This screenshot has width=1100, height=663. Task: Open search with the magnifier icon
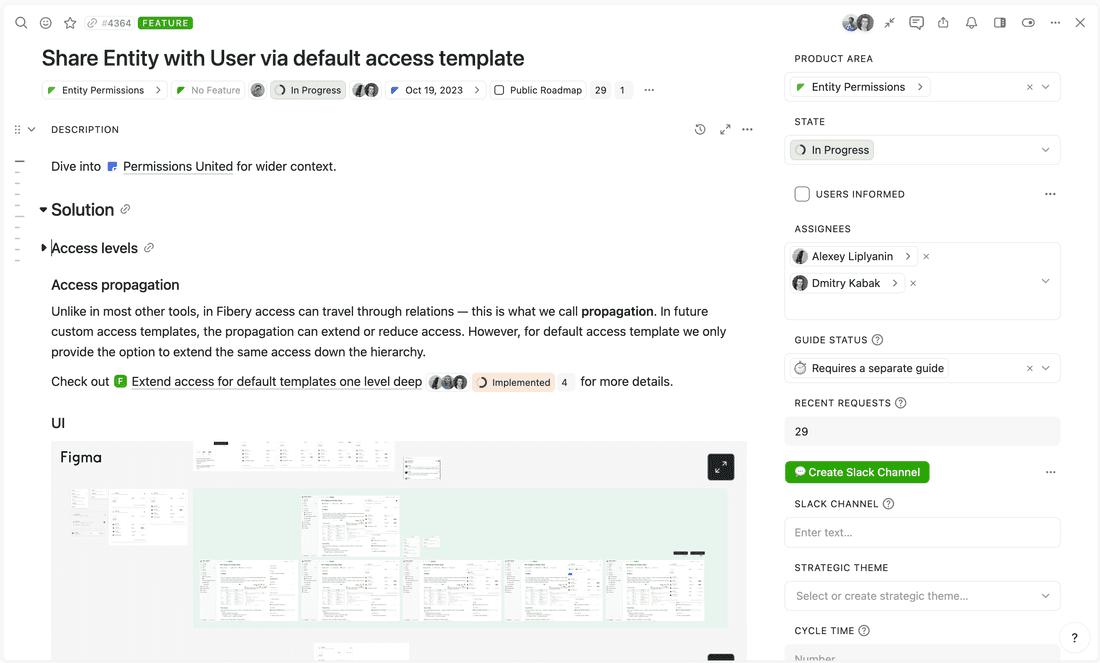(x=21, y=23)
